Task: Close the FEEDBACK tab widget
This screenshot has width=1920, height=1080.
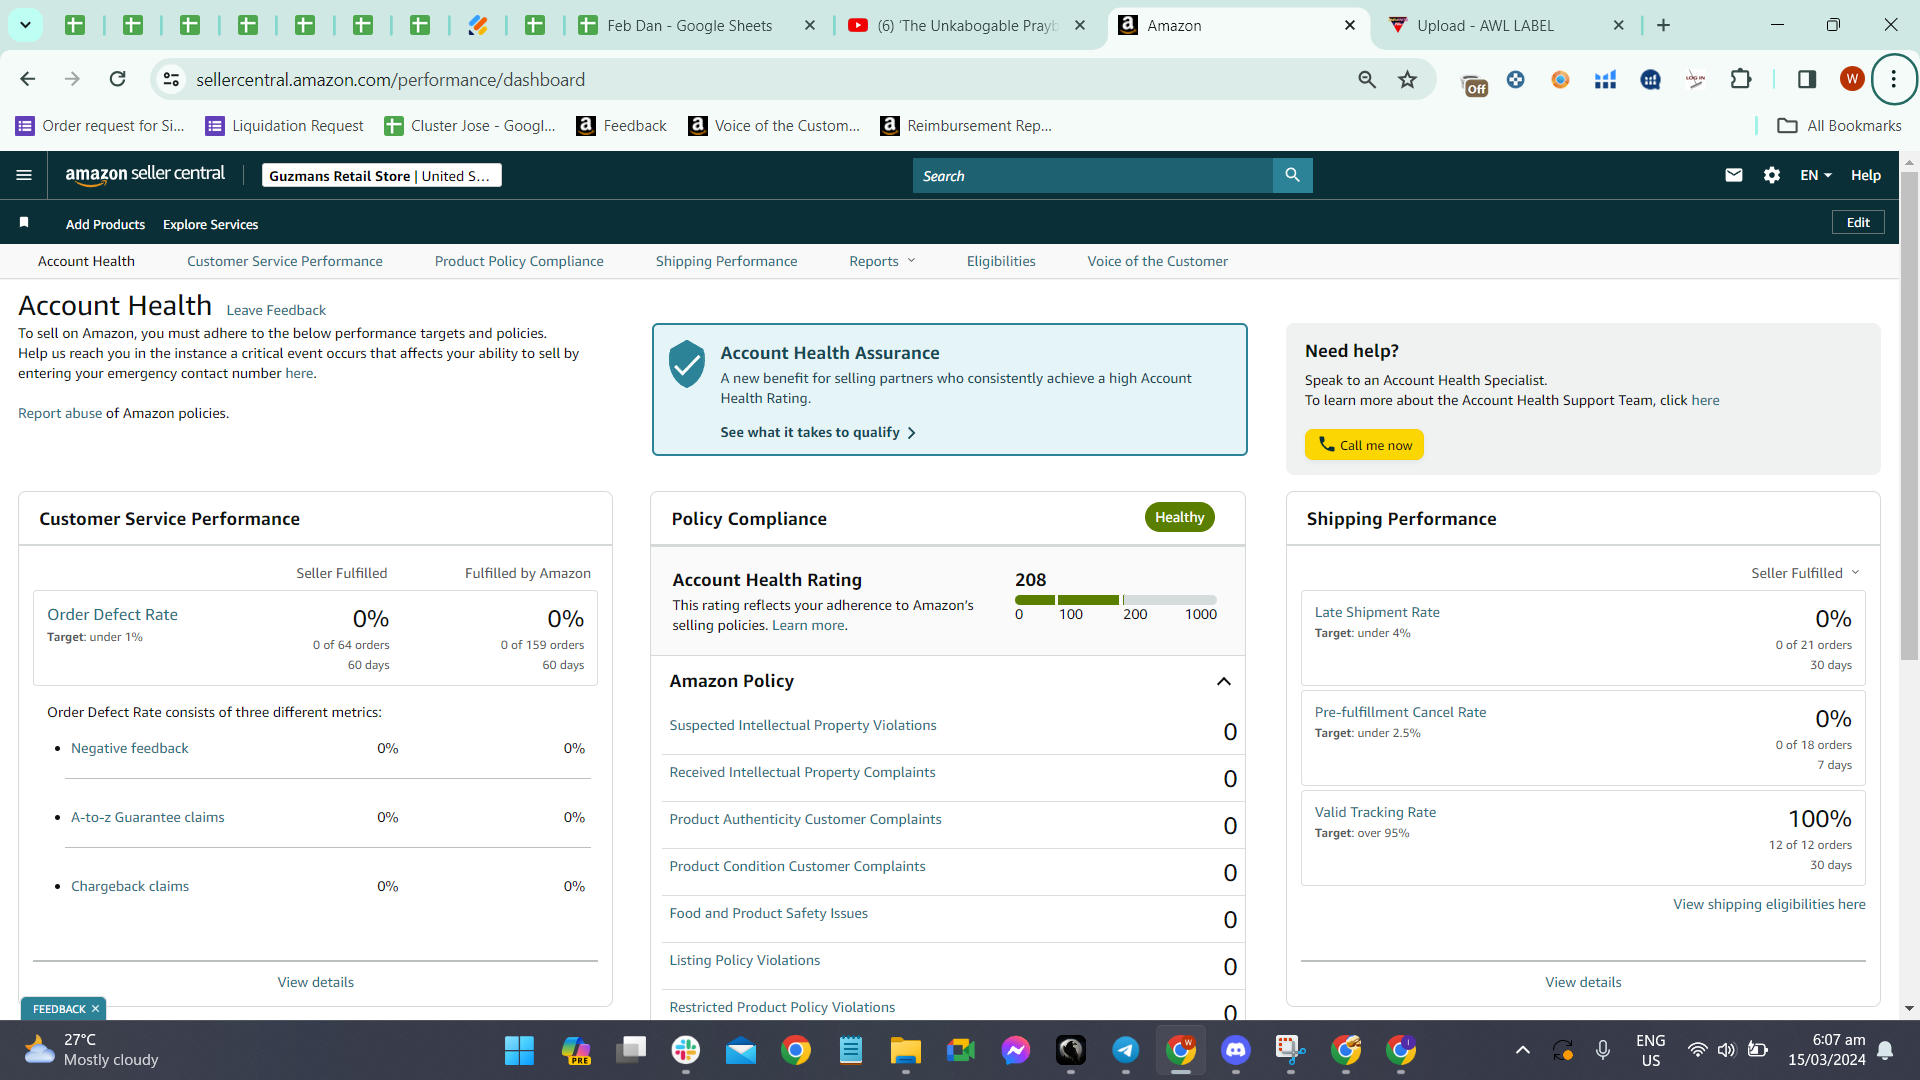Action: (x=96, y=1009)
